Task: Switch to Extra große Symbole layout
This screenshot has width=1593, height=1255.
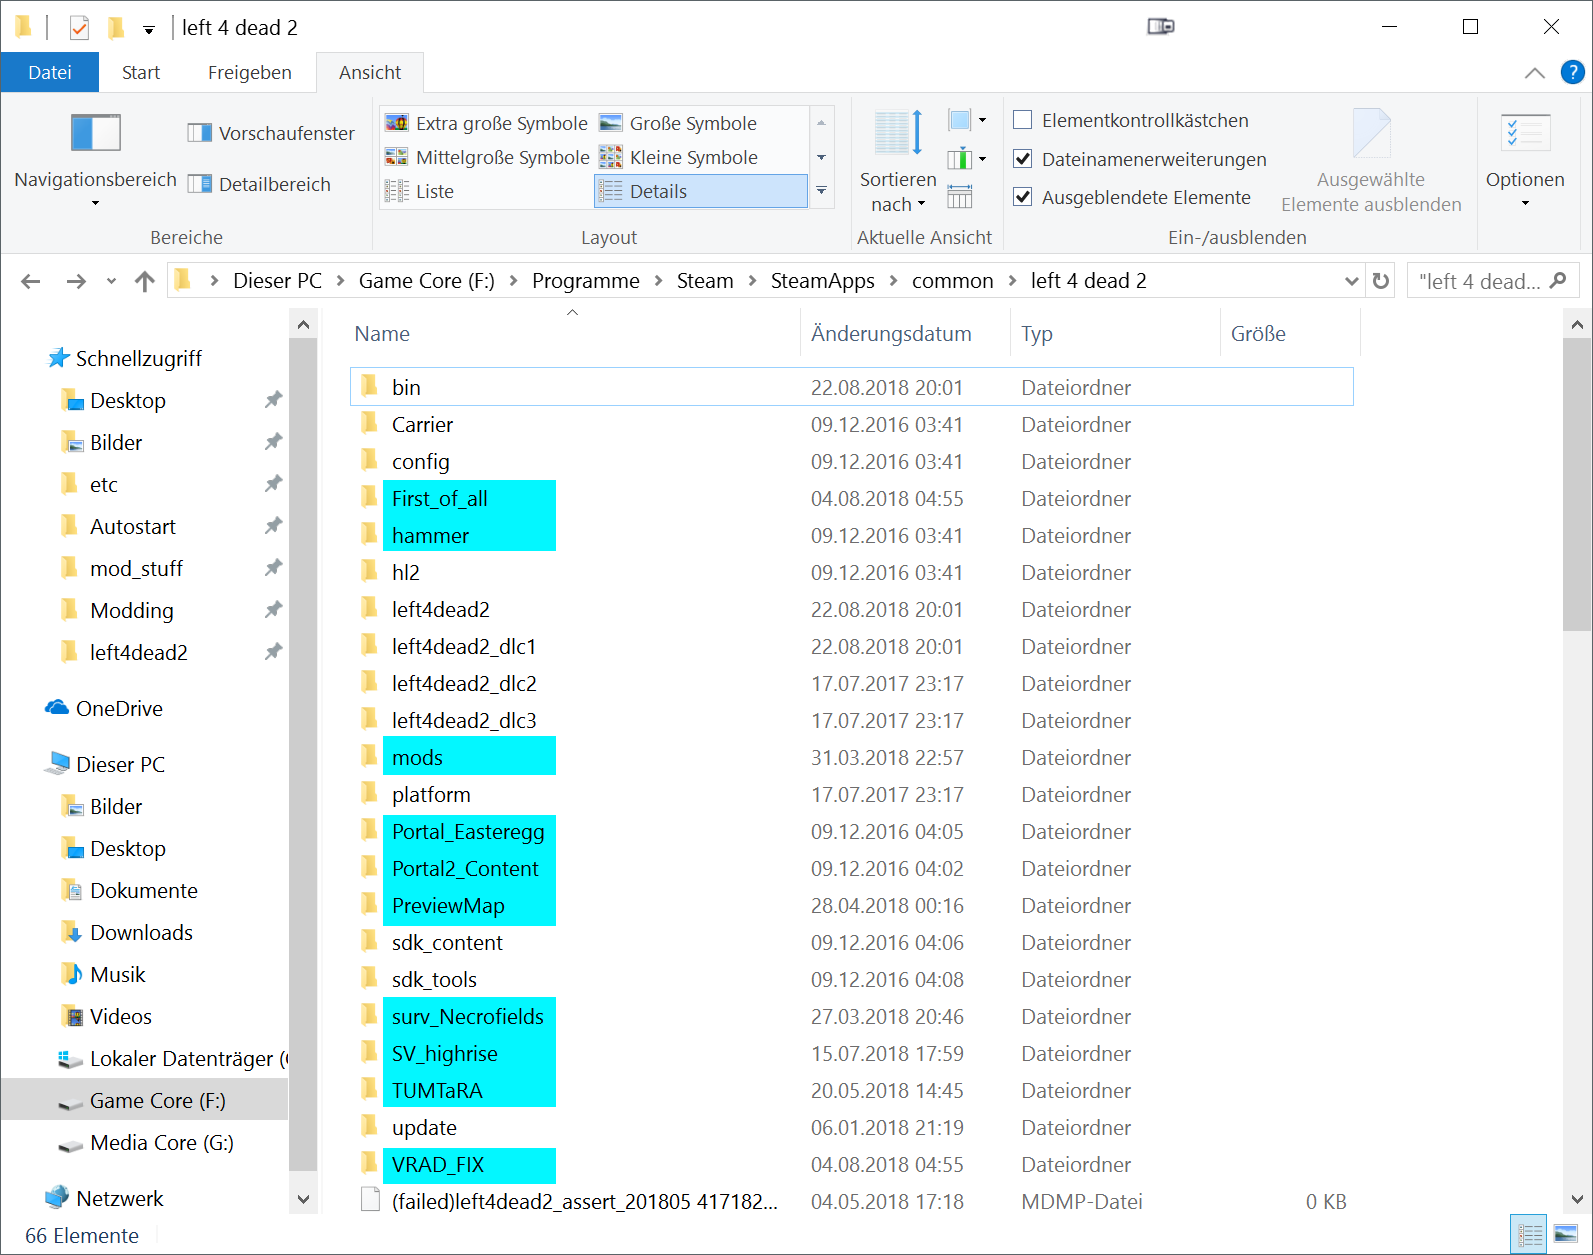Action: 487,123
